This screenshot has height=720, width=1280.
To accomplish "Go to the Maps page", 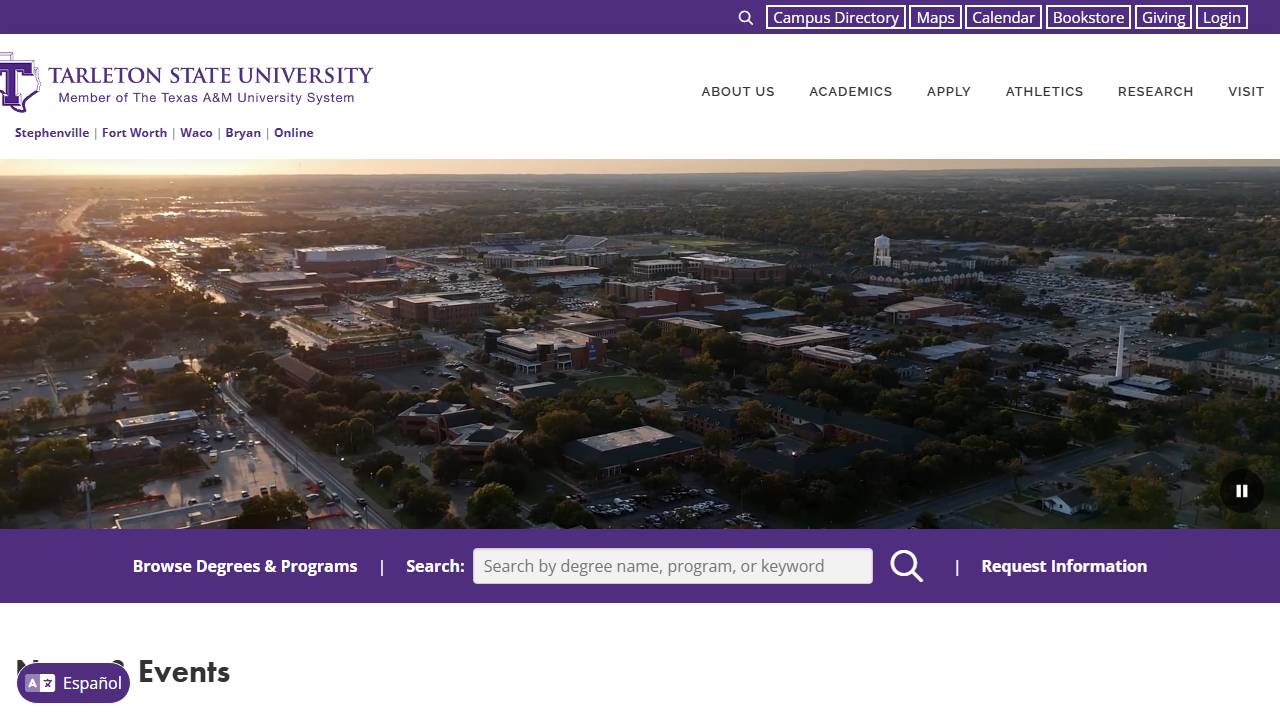I will pos(935,18).
